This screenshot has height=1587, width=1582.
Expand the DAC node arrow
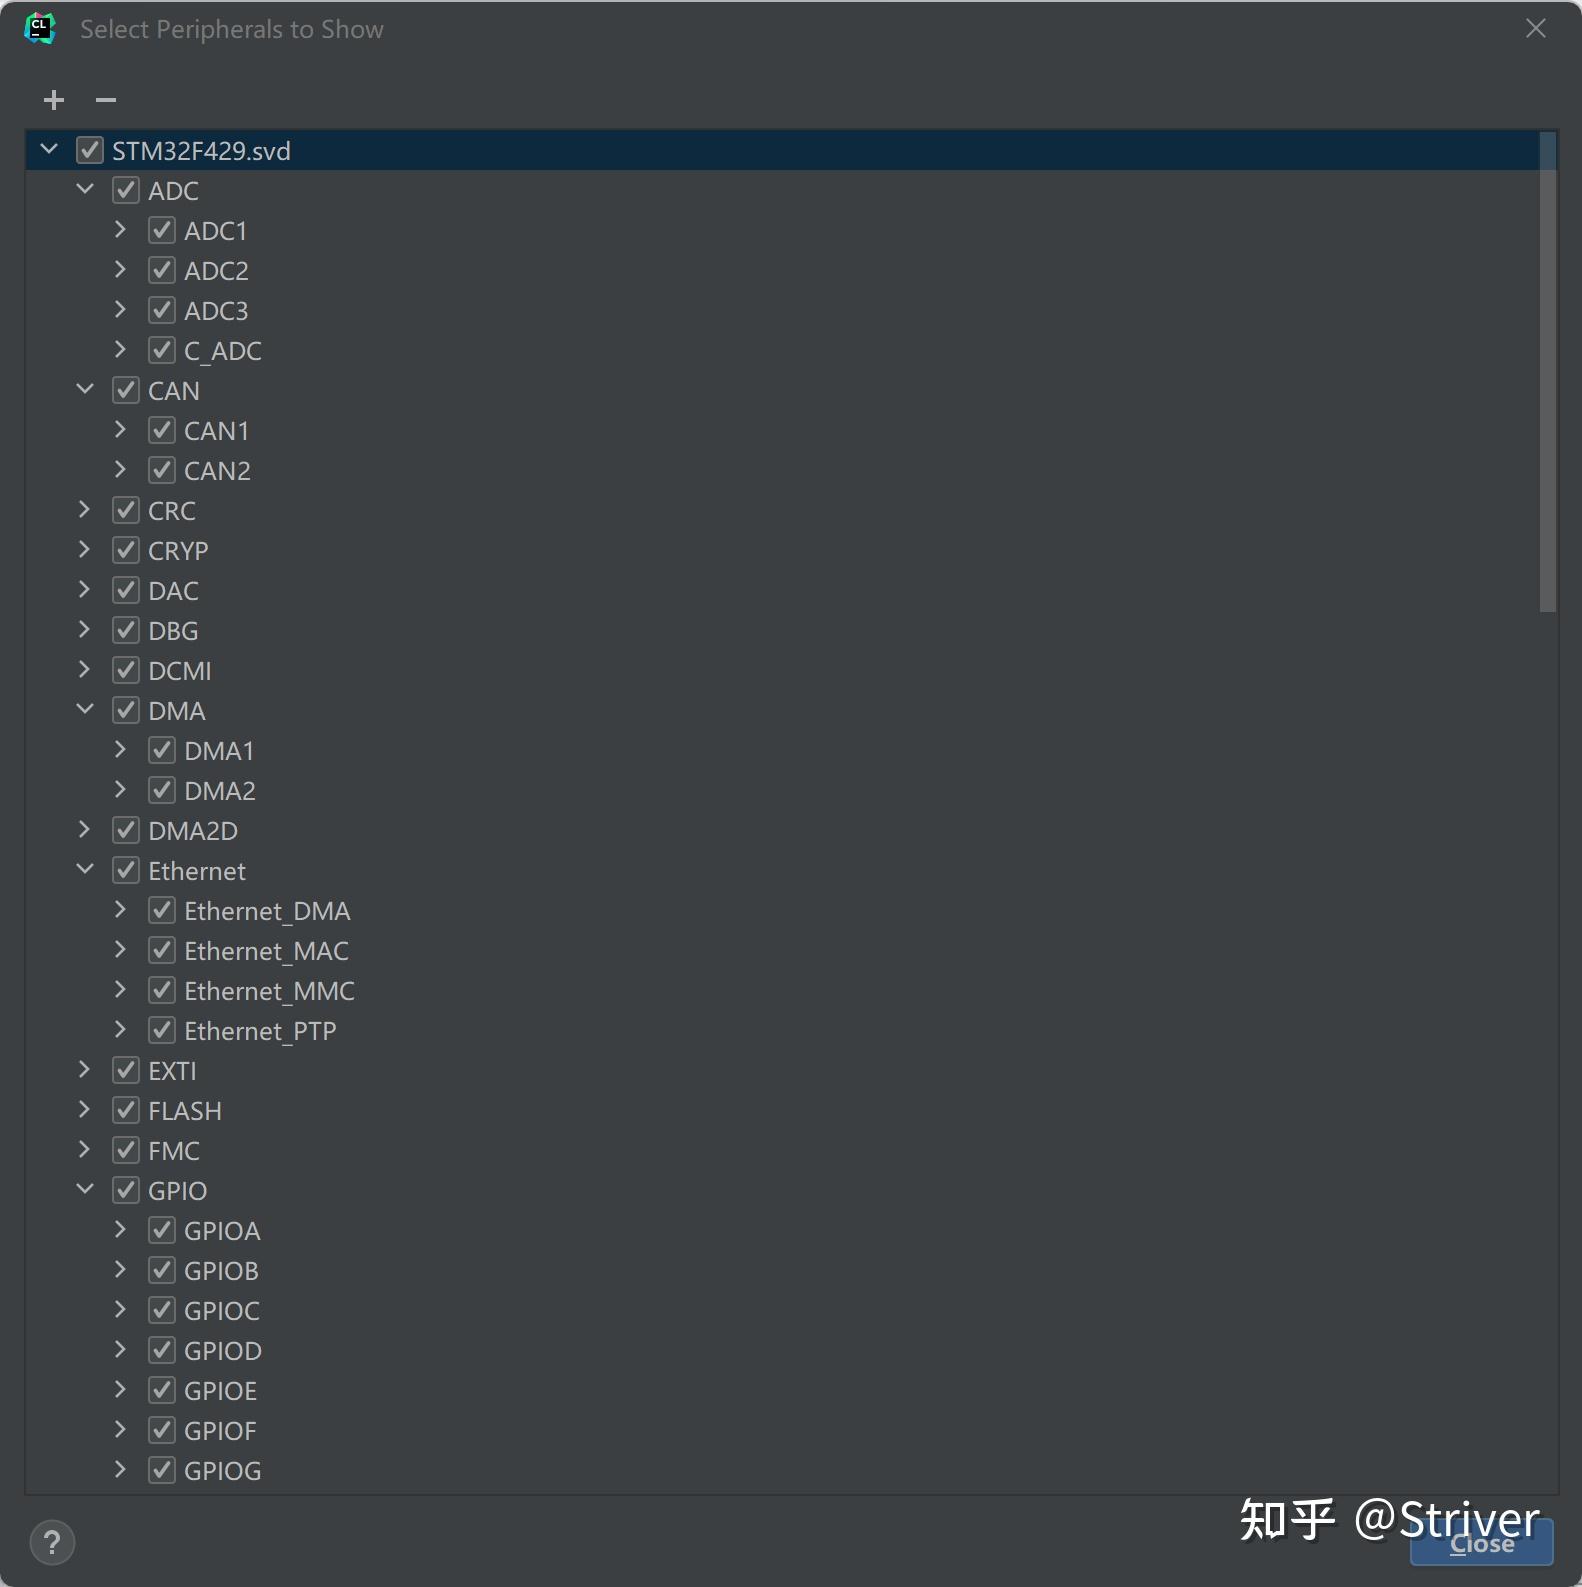[84, 590]
